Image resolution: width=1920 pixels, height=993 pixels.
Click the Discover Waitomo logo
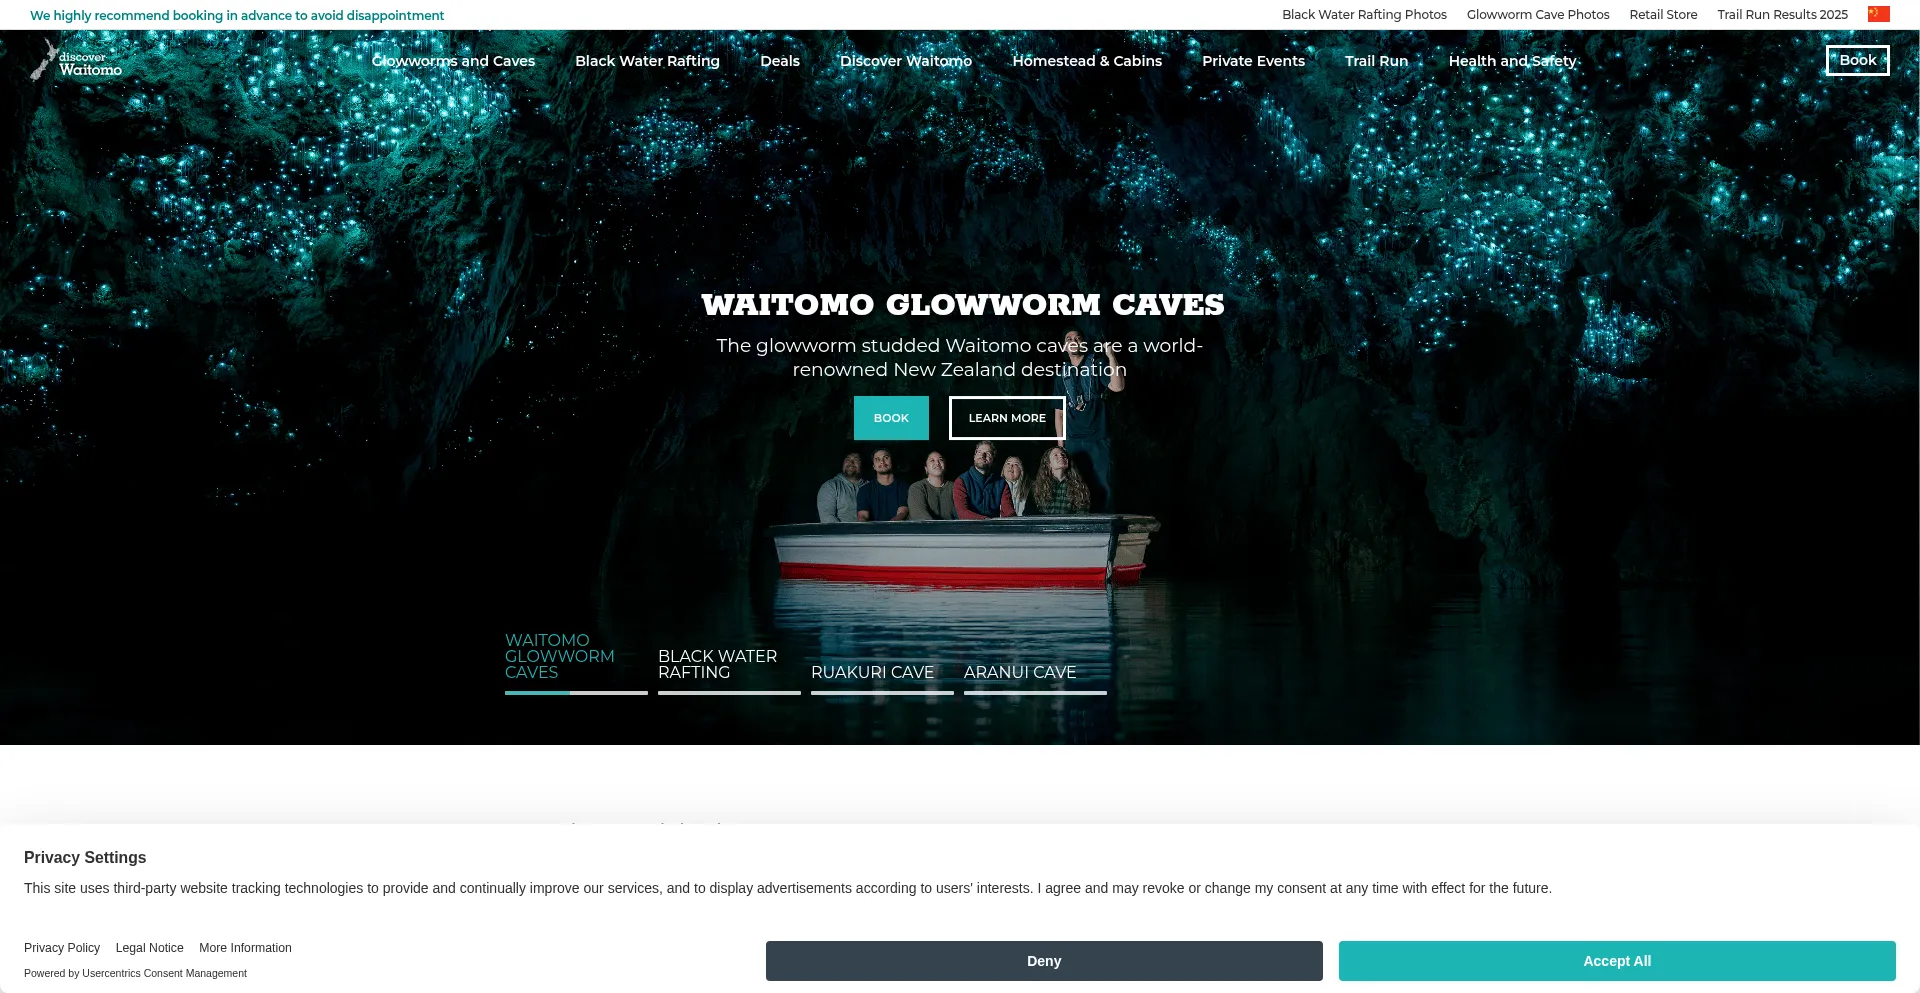coord(76,60)
